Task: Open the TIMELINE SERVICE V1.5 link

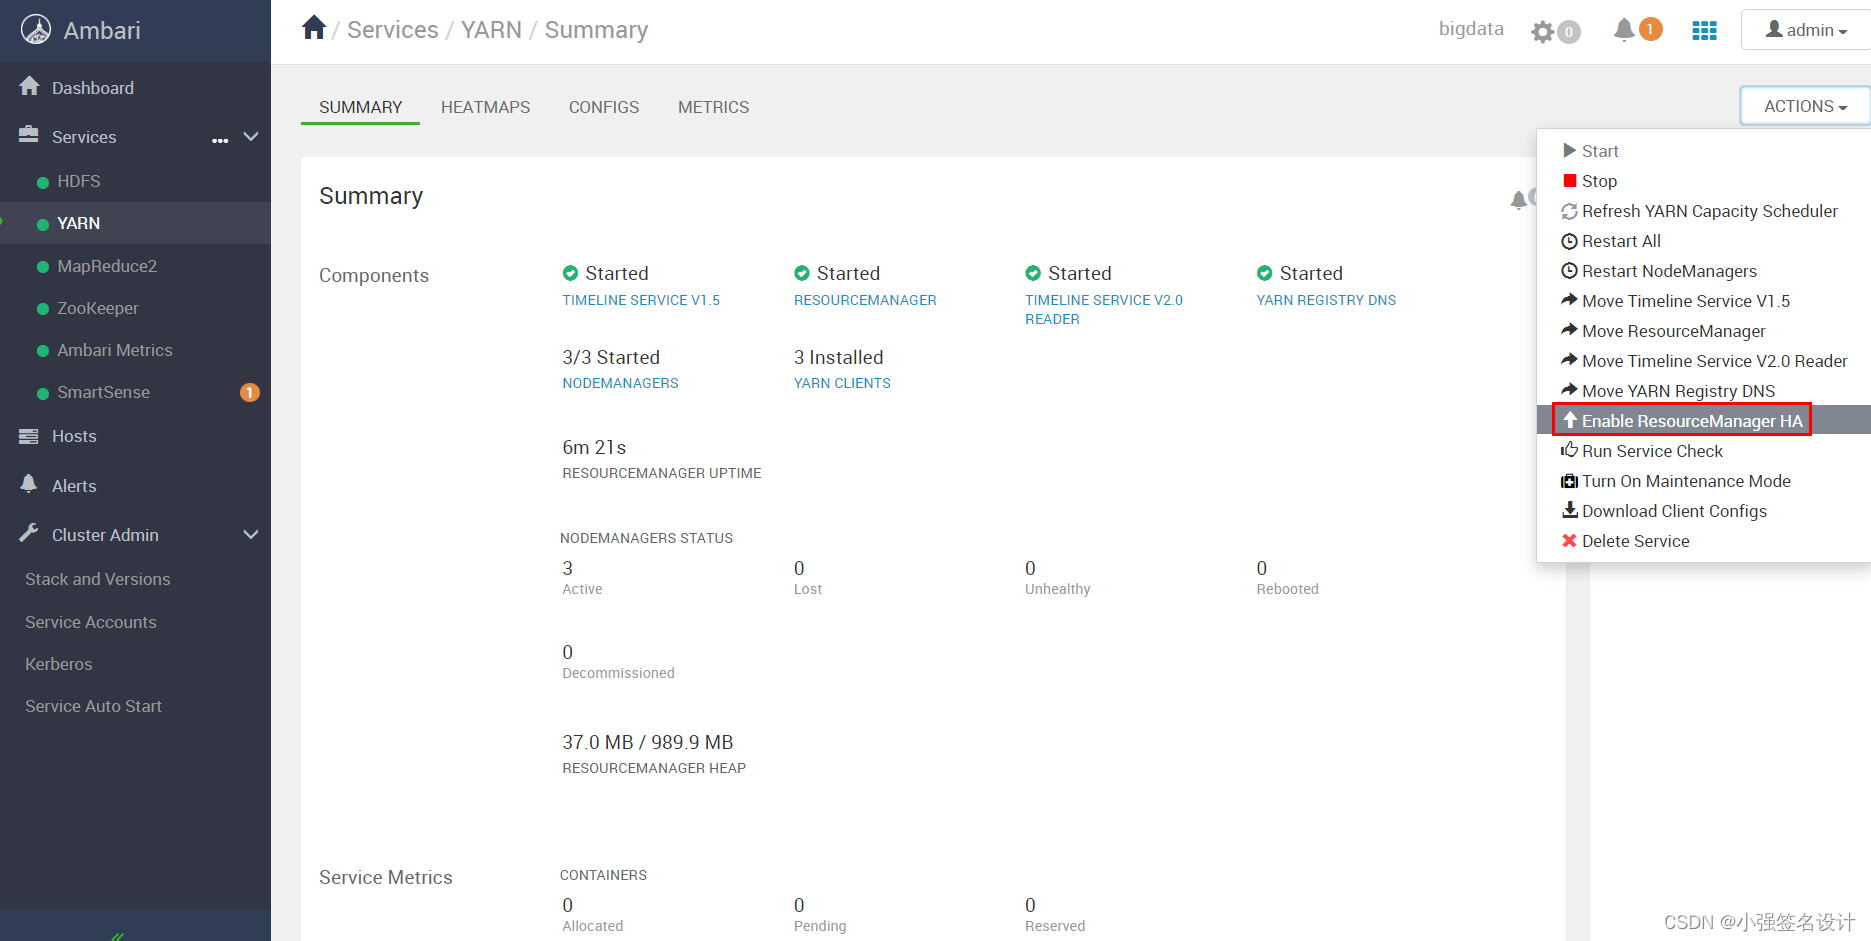Action: click(x=641, y=300)
